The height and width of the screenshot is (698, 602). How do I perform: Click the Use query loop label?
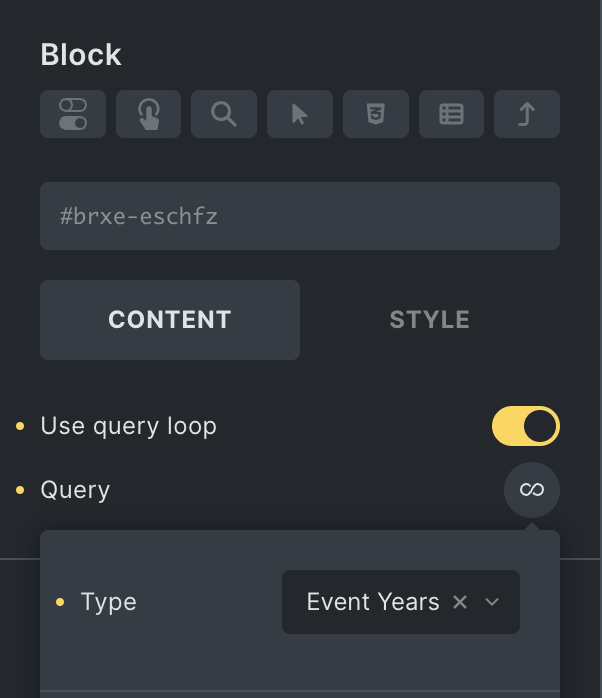(x=128, y=426)
